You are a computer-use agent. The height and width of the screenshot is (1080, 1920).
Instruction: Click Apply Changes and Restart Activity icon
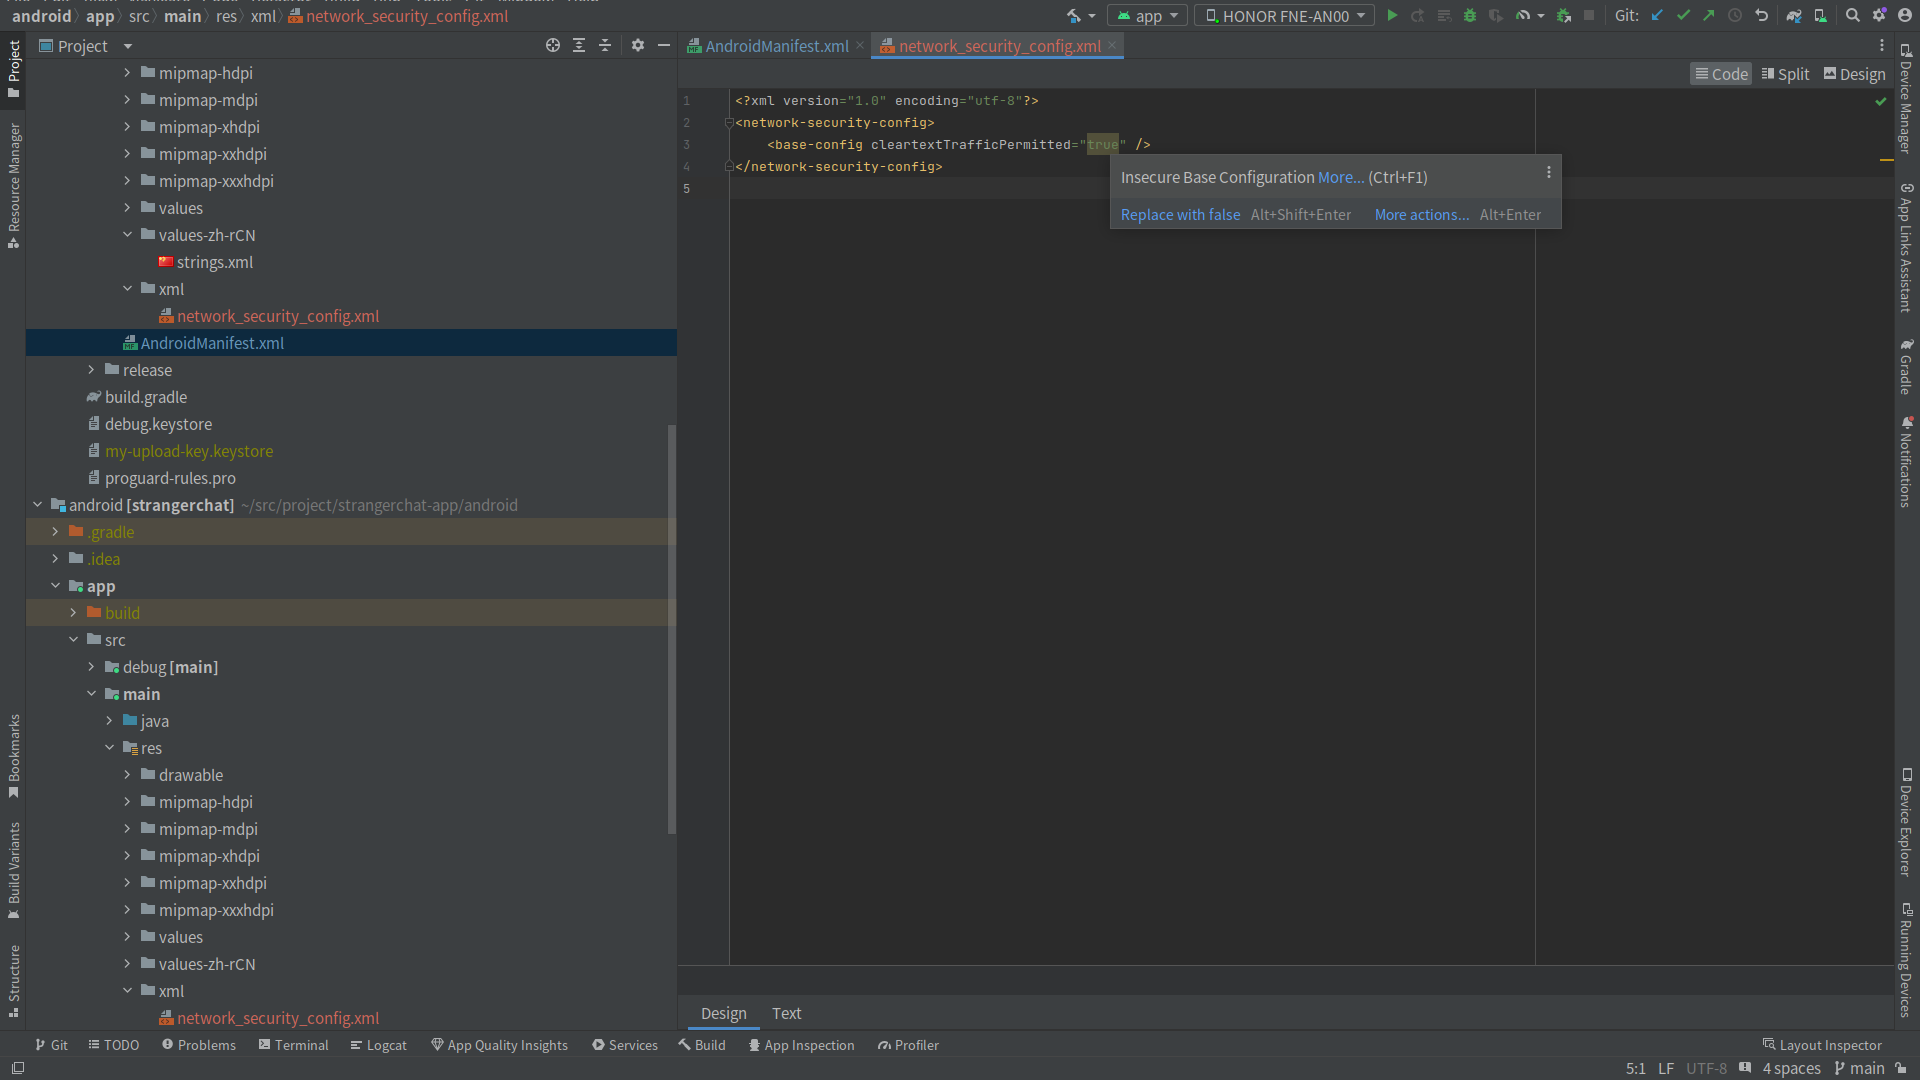1418,16
